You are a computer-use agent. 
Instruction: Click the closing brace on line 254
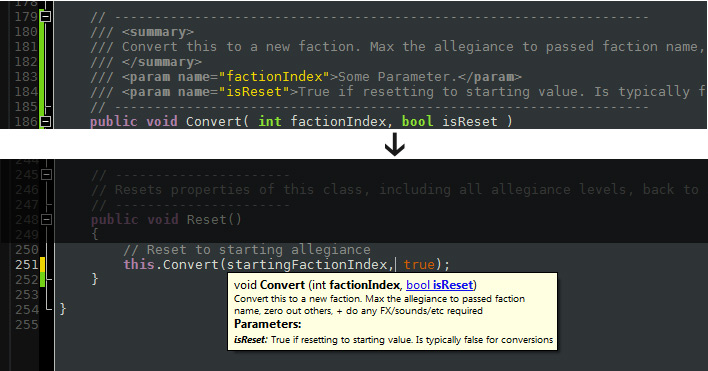(x=63, y=309)
